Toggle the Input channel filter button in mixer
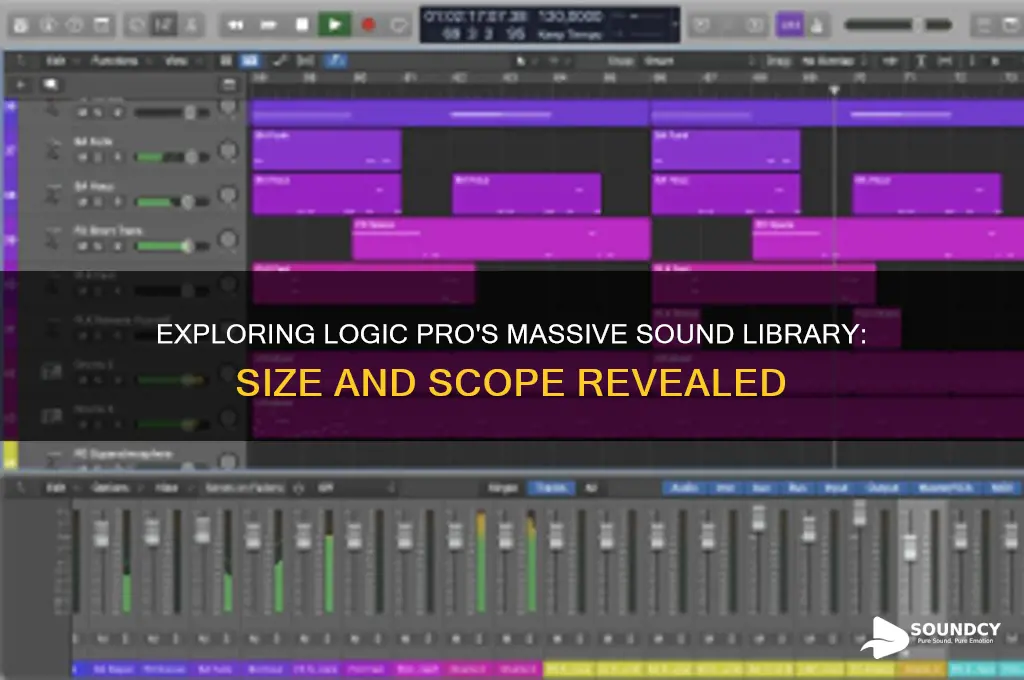 click(837, 488)
